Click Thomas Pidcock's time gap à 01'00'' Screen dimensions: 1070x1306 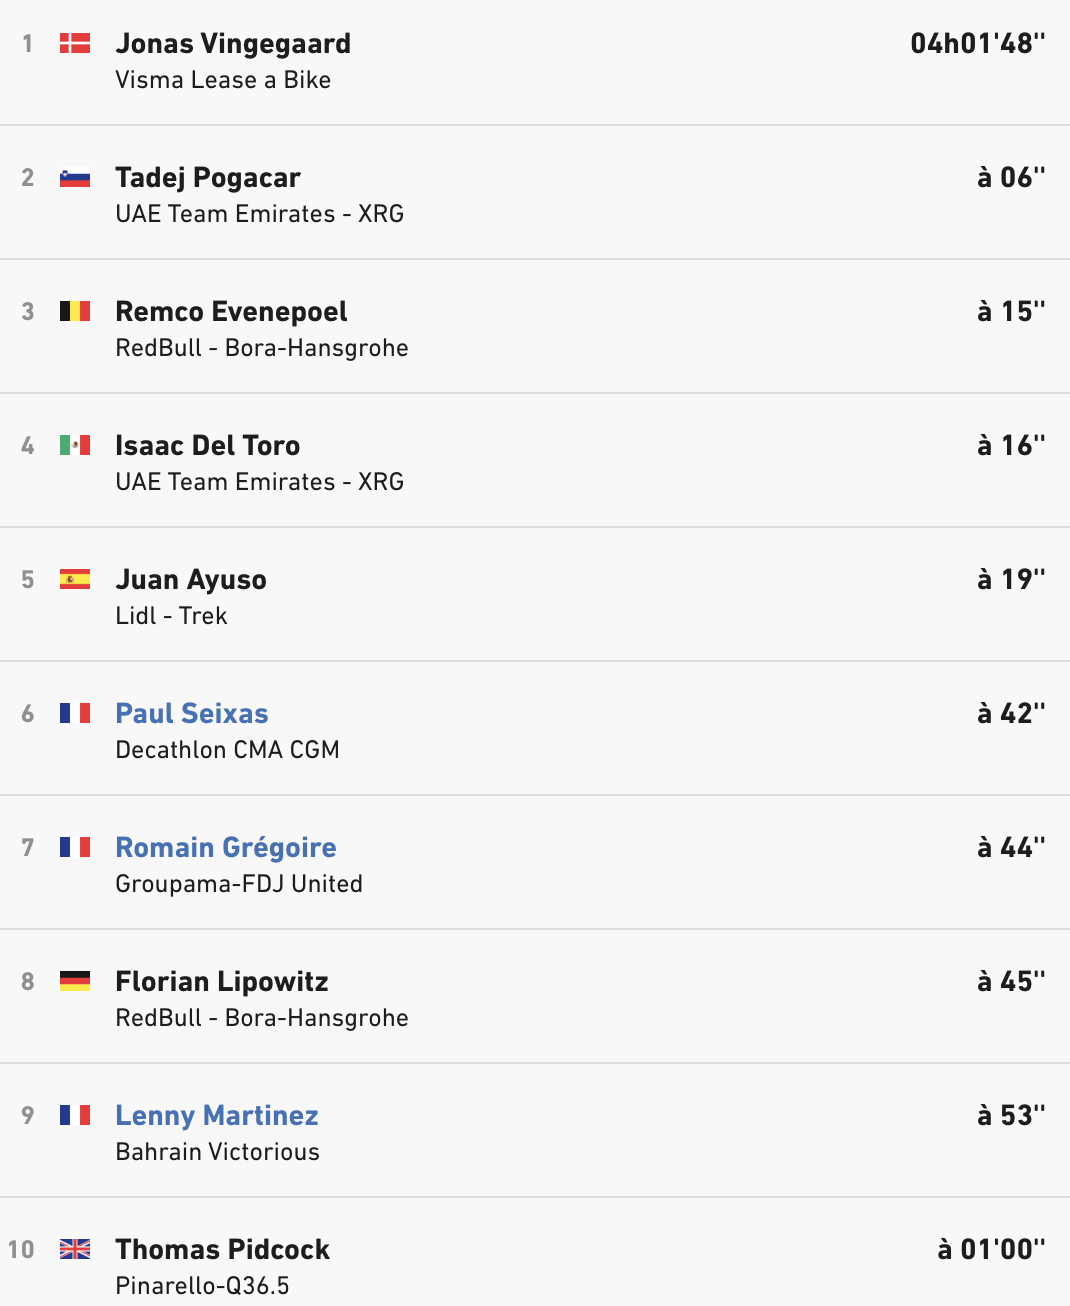(992, 1249)
